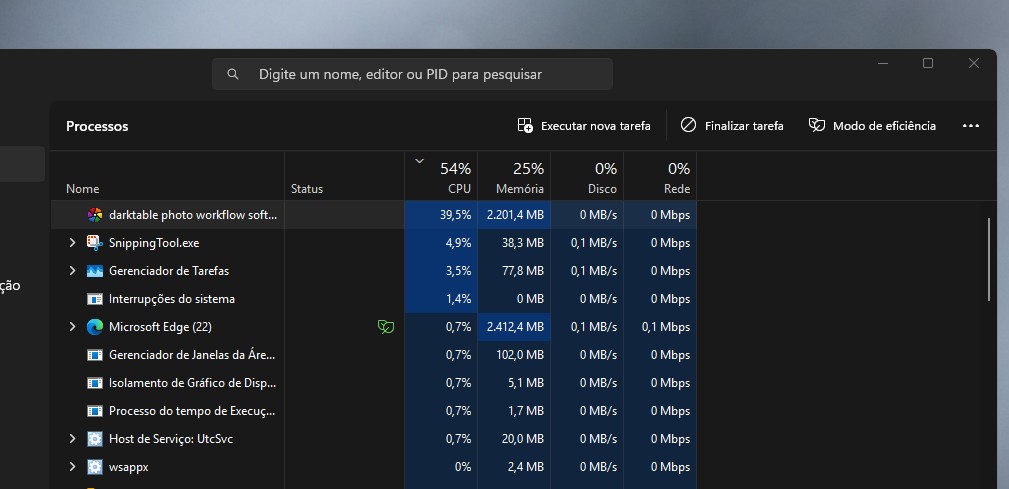Expand the Microsoft Edge (22) process group
Viewport: 1009px width, 489px height.
pos(72,327)
